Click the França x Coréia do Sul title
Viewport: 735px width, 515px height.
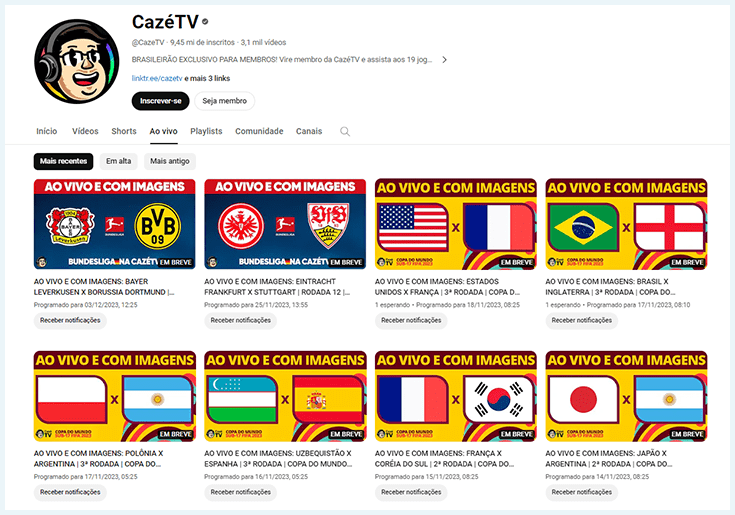444,459
